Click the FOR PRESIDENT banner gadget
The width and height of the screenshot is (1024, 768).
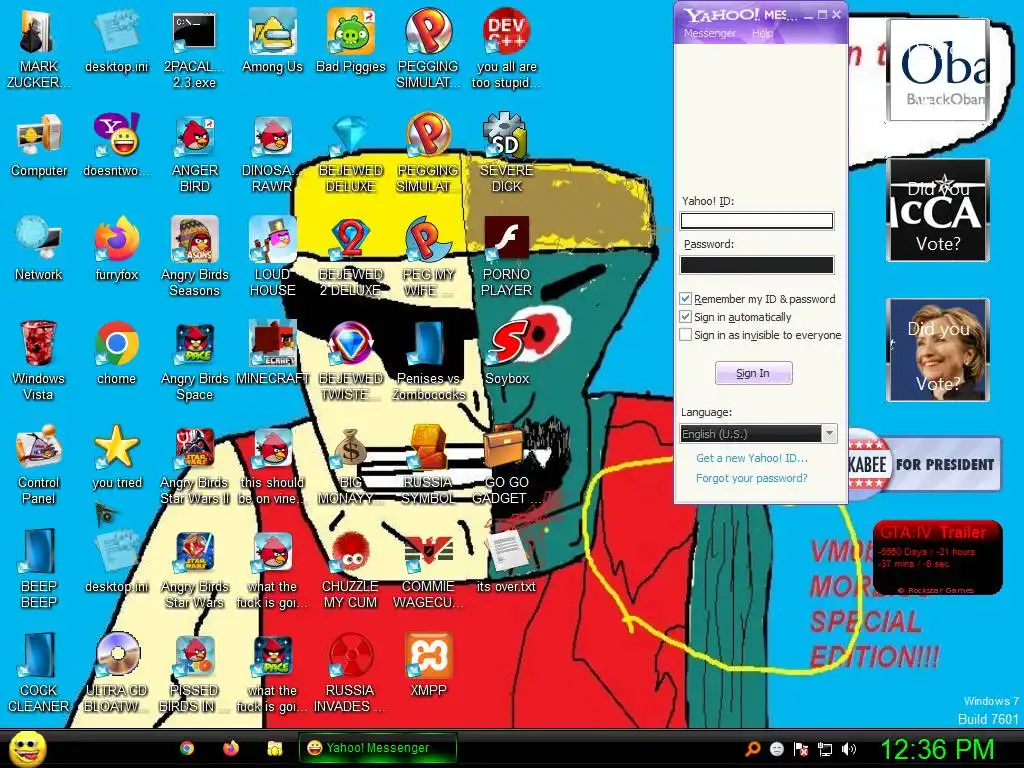click(925, 464)
